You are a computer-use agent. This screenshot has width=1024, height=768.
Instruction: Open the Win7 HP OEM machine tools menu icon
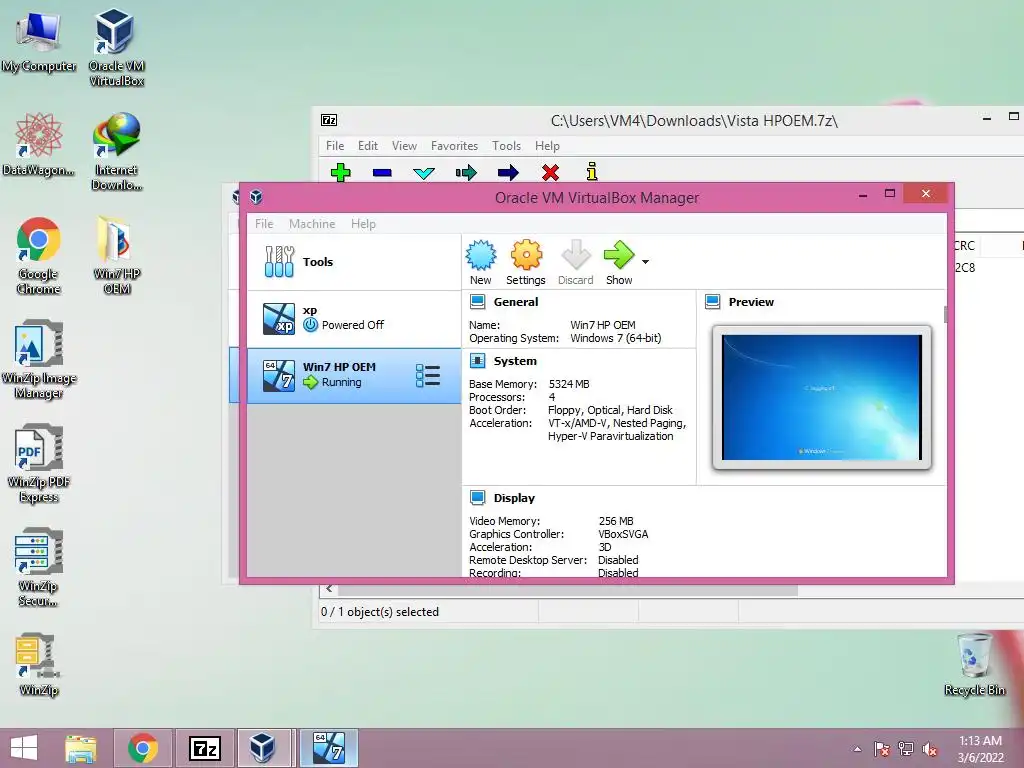click(x=428, y=376)
